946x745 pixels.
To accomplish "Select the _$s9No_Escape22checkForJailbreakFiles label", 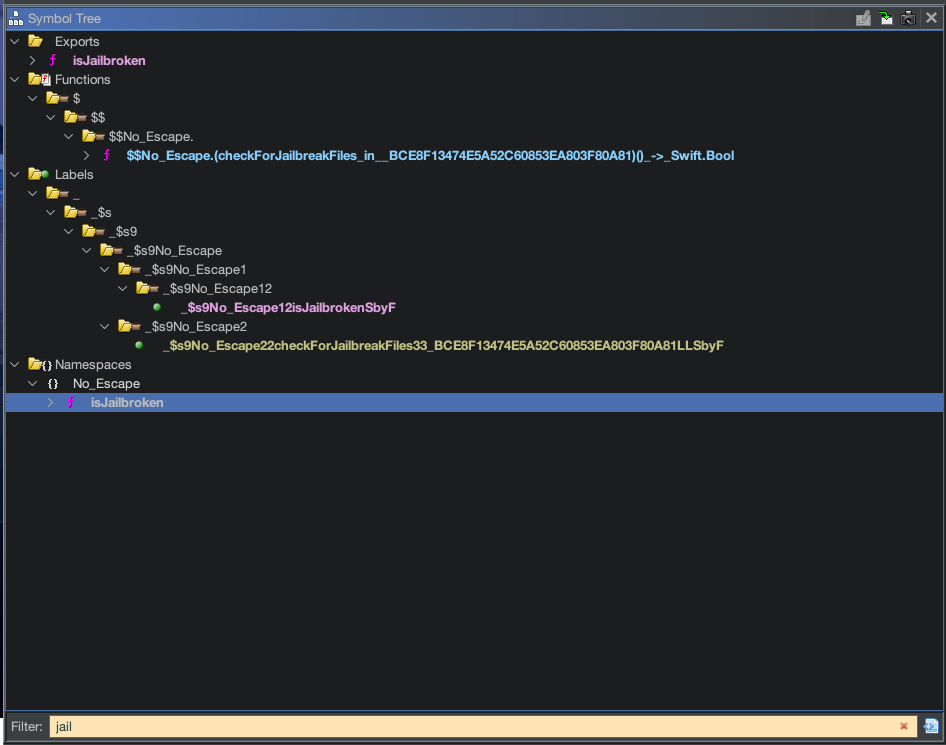I will pyautogui.click(x=443, y=346).
